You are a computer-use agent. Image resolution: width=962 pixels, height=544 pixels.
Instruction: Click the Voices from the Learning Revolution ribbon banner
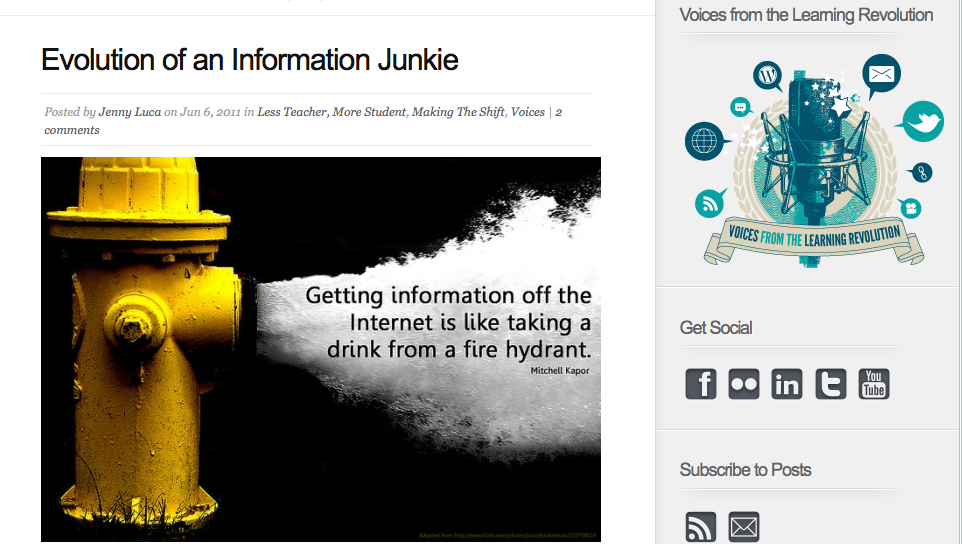[x=813, y=239]
